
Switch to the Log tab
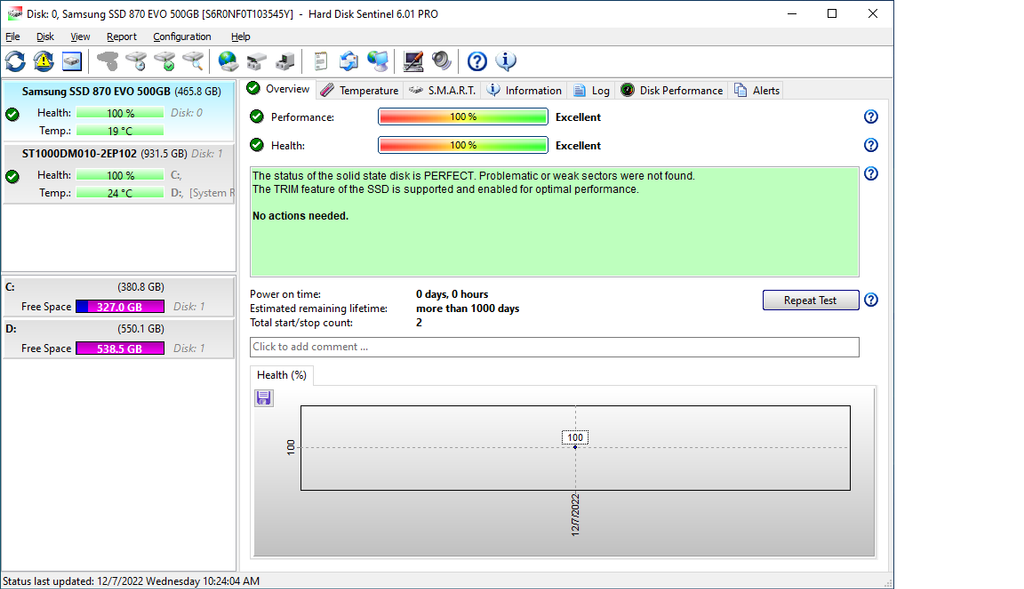point(592,91)
